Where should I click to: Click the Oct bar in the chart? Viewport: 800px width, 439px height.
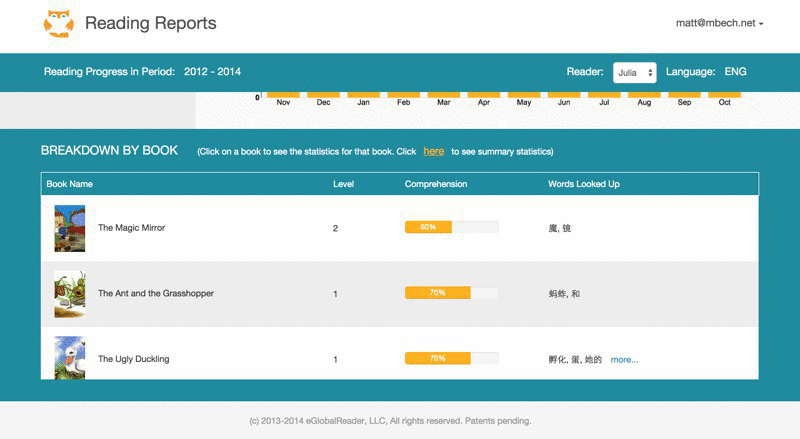[724, 95]
